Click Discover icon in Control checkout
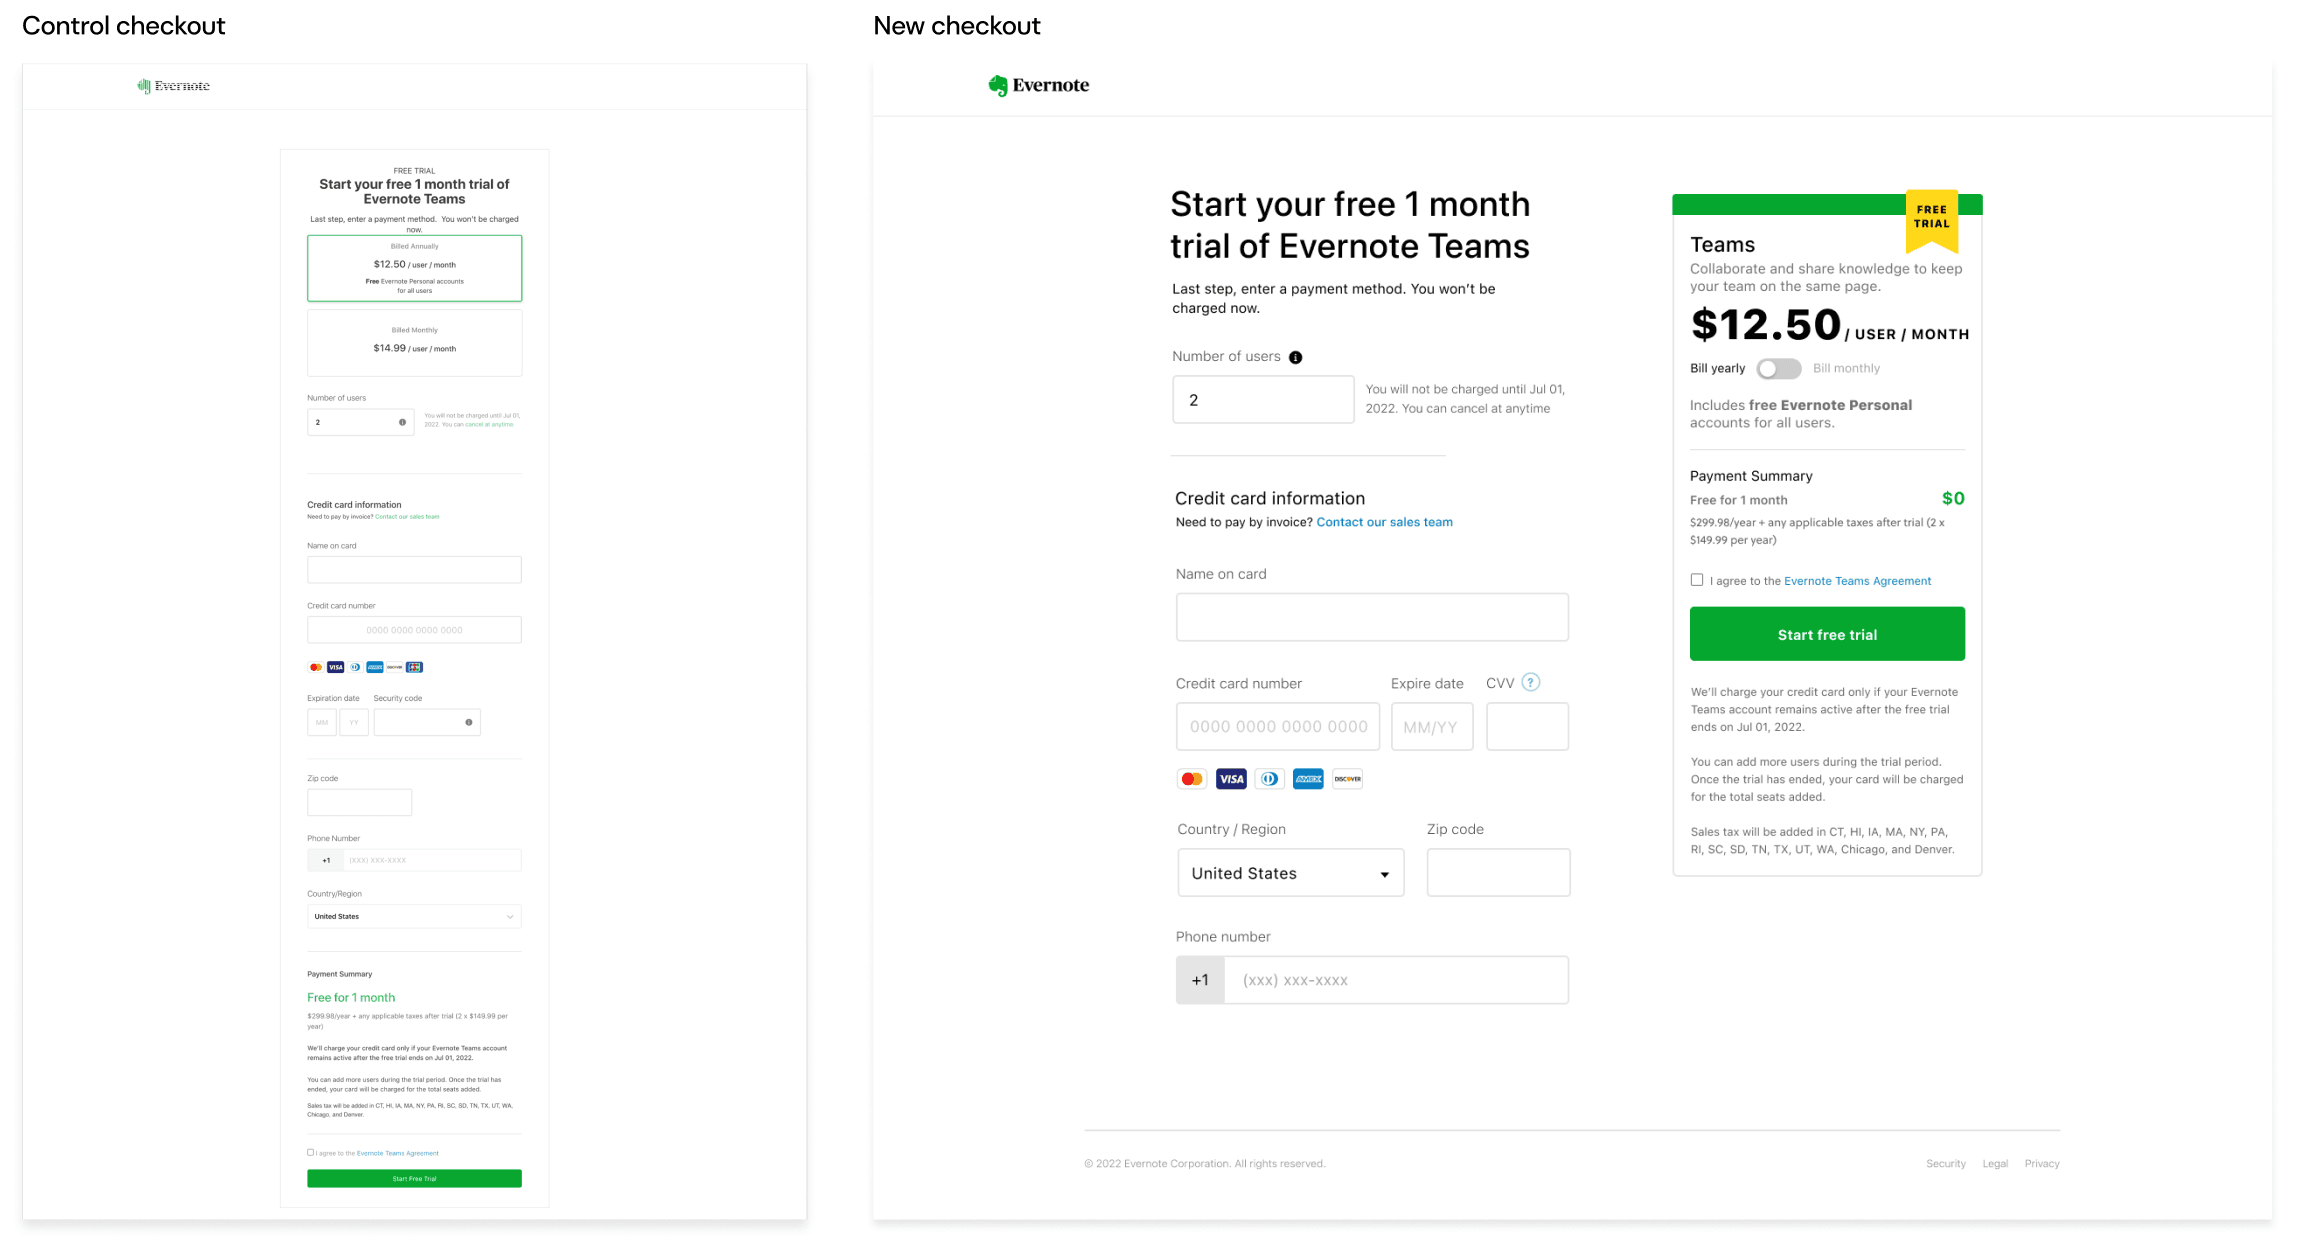 pos(394,667)
